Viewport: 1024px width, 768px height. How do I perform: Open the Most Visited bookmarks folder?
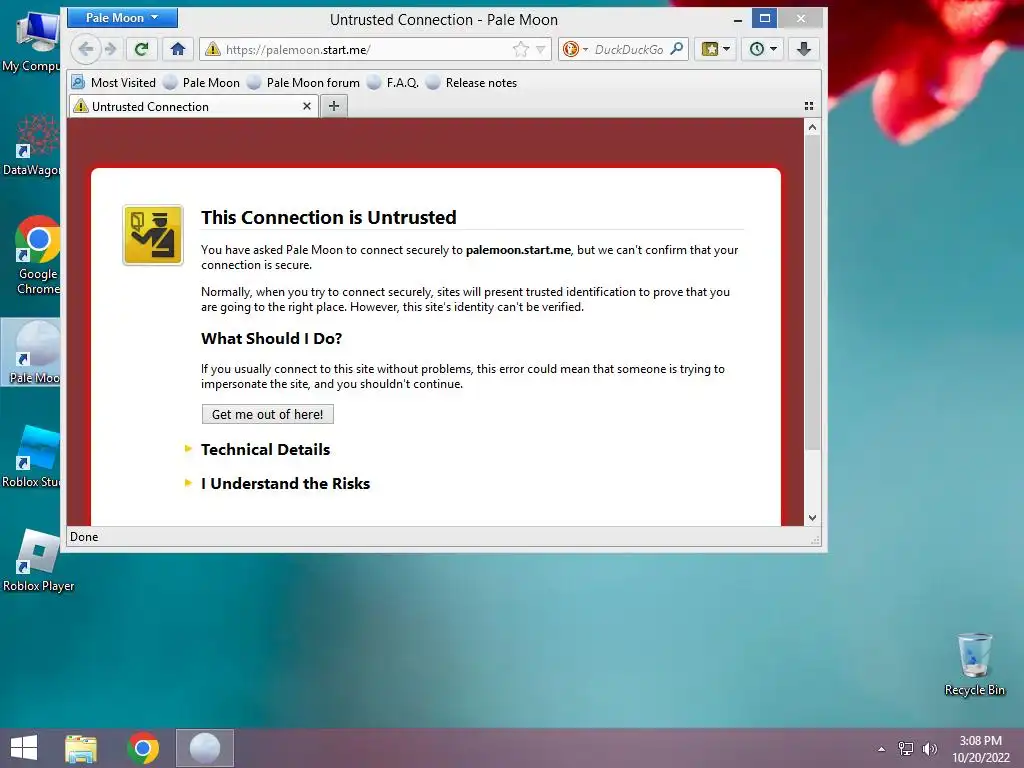[114, 82]
